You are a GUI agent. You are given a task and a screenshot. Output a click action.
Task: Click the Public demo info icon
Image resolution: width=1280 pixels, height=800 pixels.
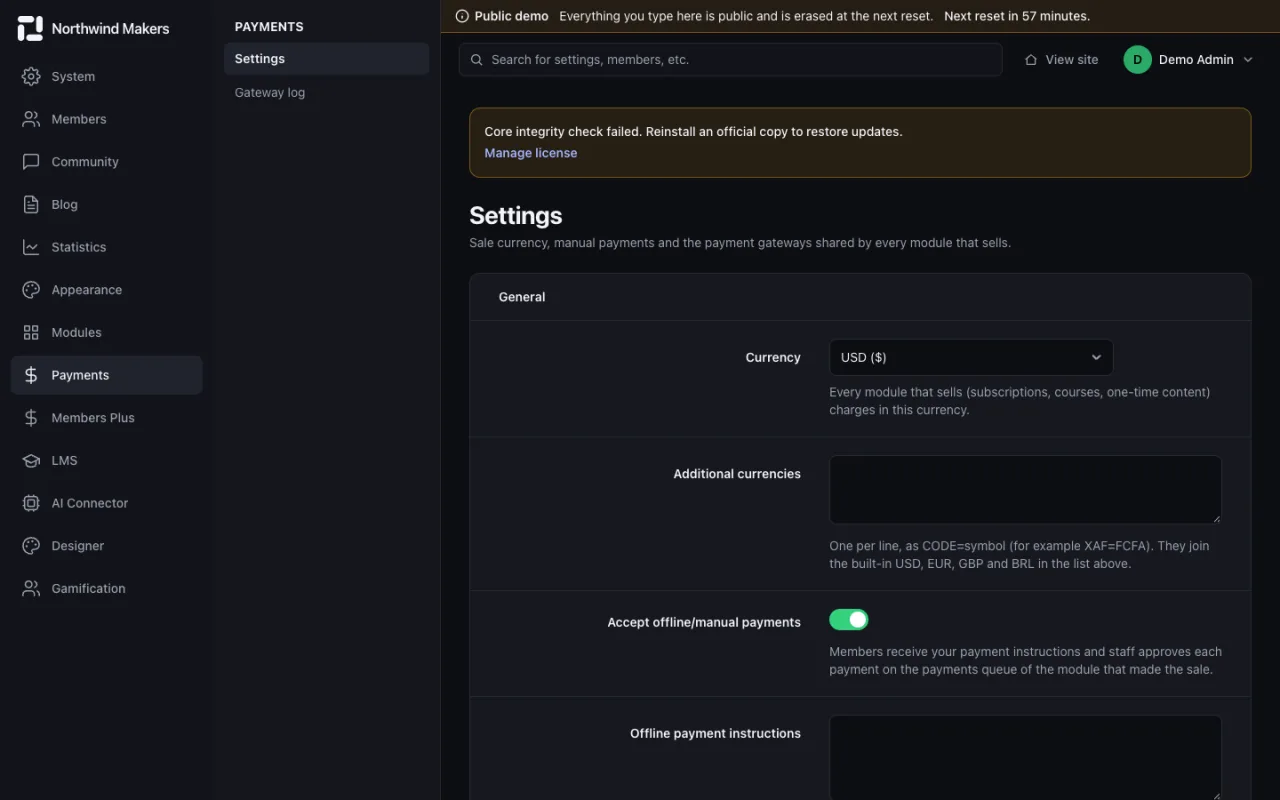coord(462,16)
